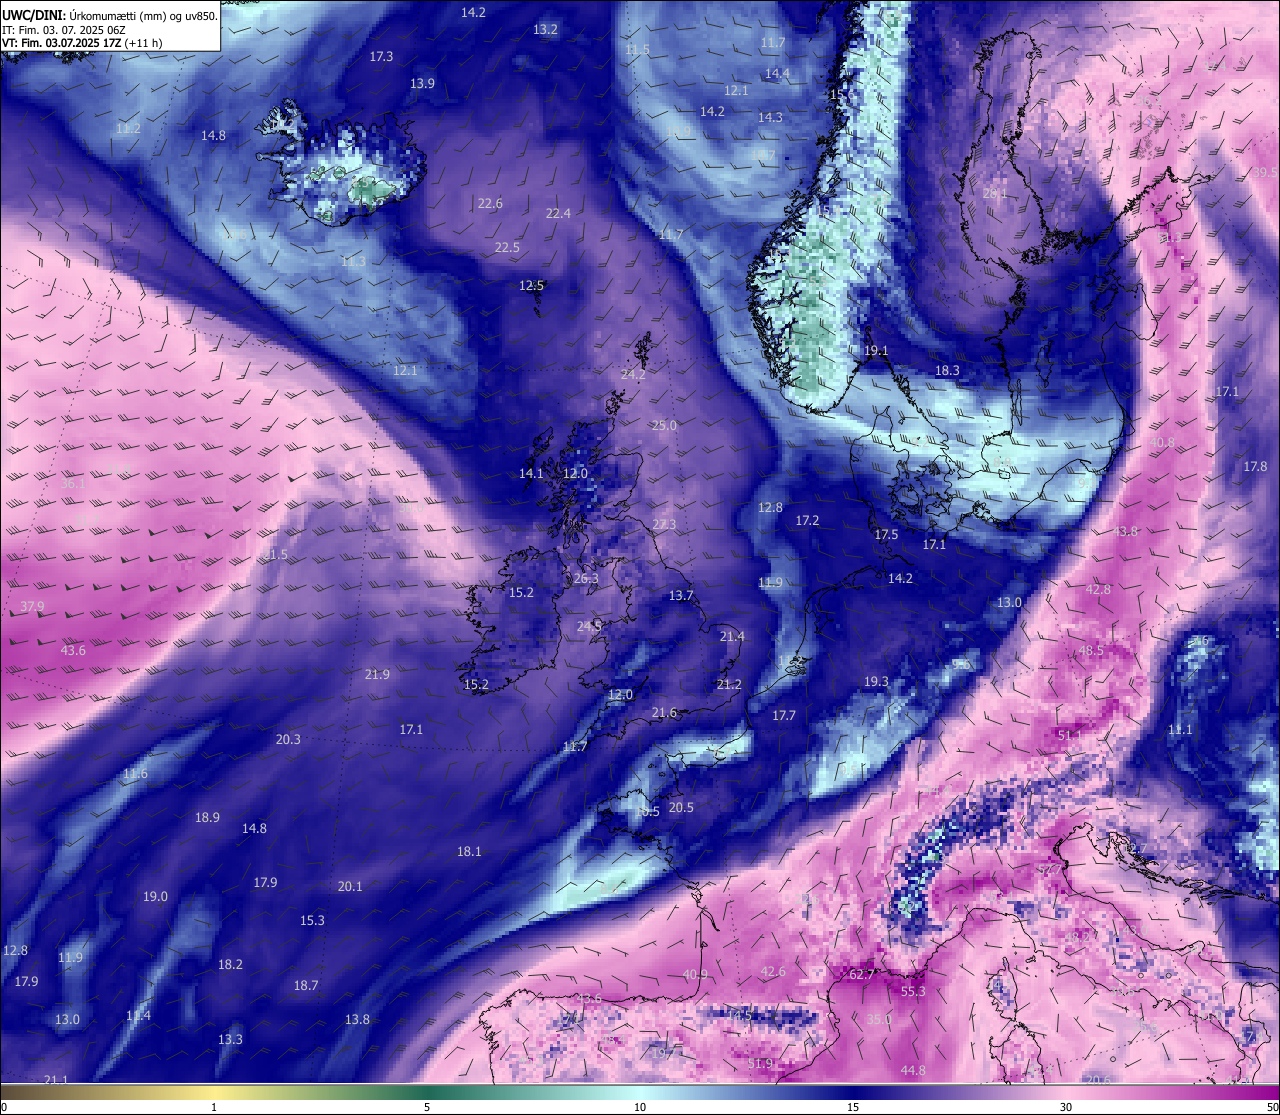Click the 51.9 value over Spain
The height and width of the screenshot is (1115, 1280).
click(760, 1064)
